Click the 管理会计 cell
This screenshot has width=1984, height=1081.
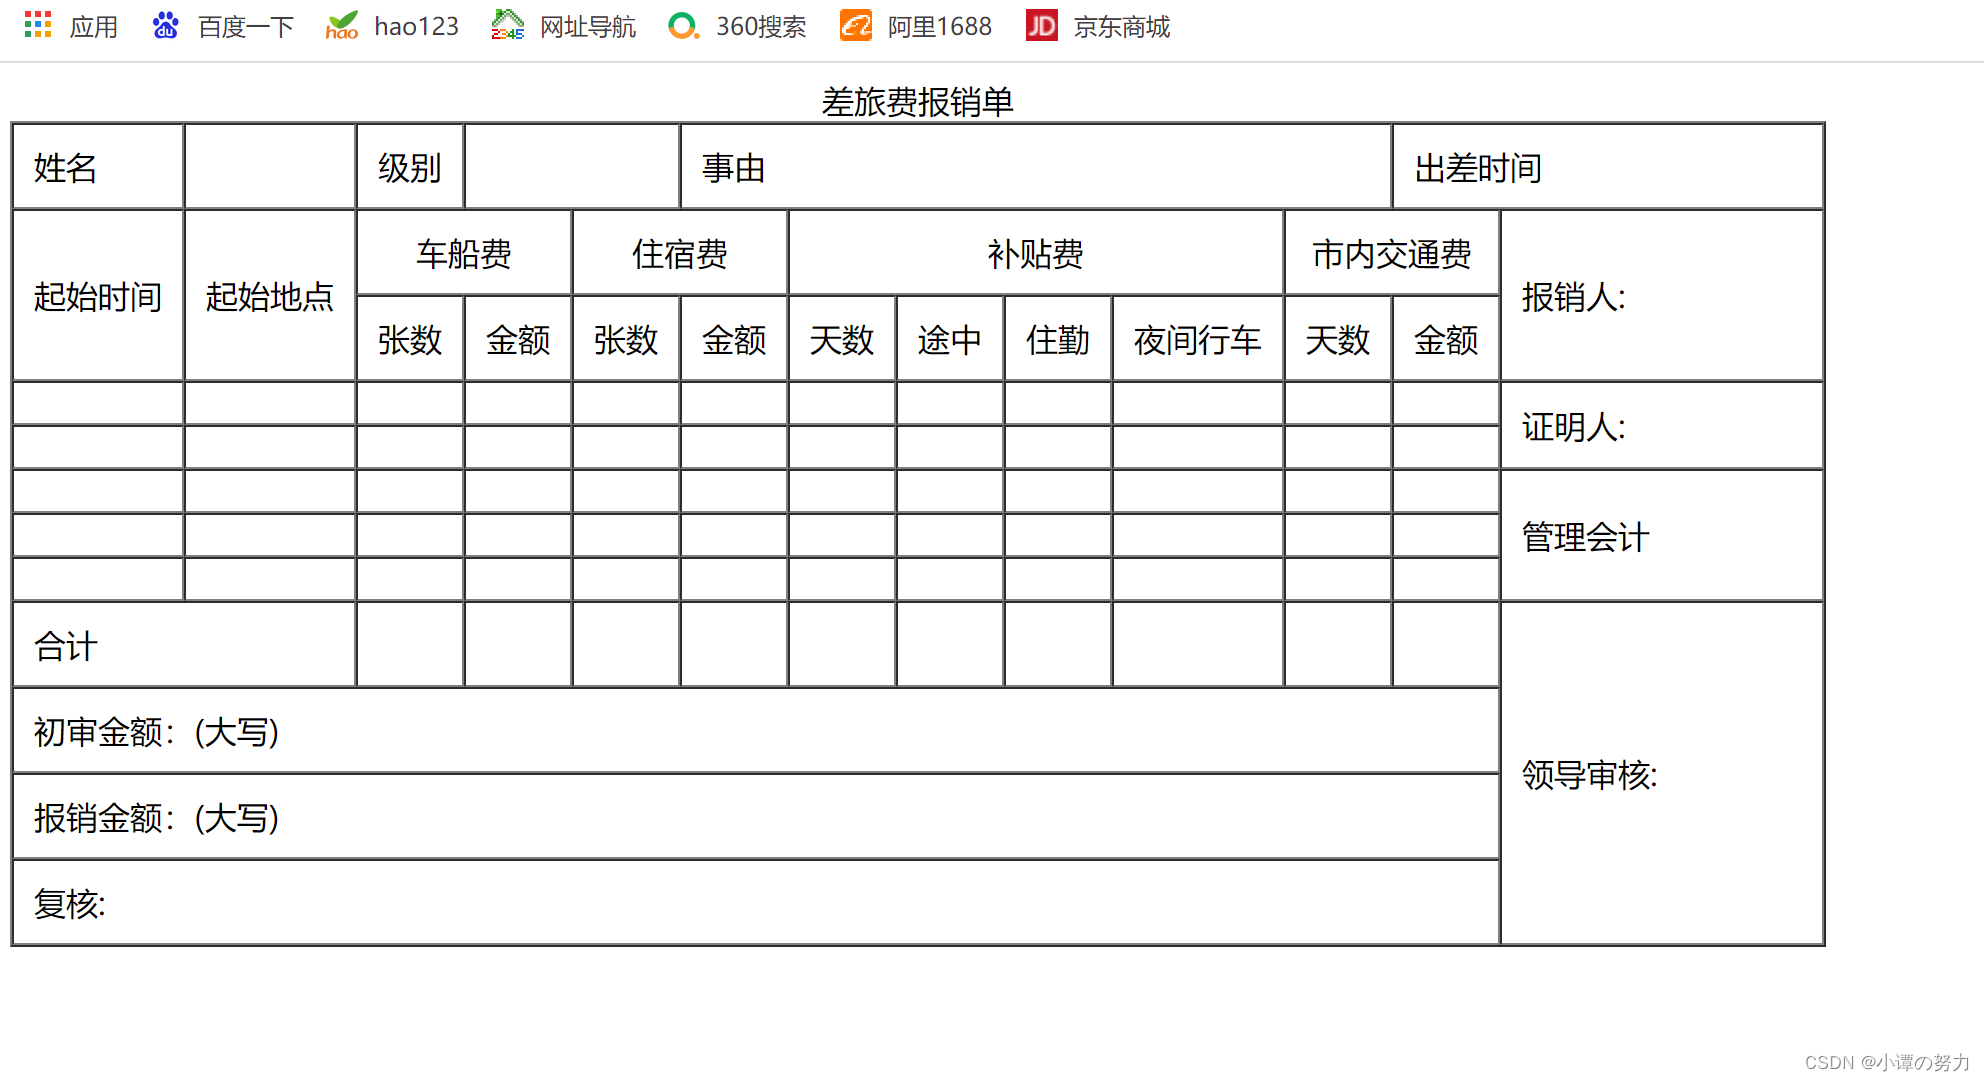pyautogui.click(x=1662, y=536)
